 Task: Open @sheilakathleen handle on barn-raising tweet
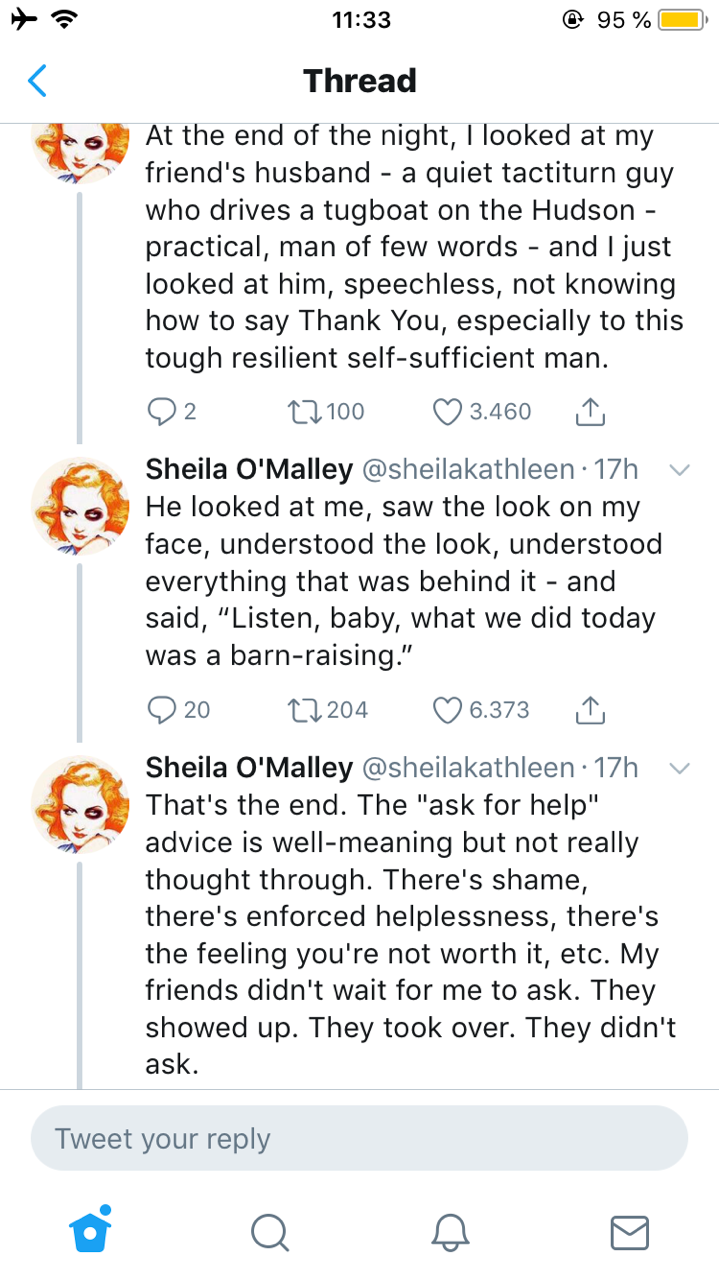point(466,469)
